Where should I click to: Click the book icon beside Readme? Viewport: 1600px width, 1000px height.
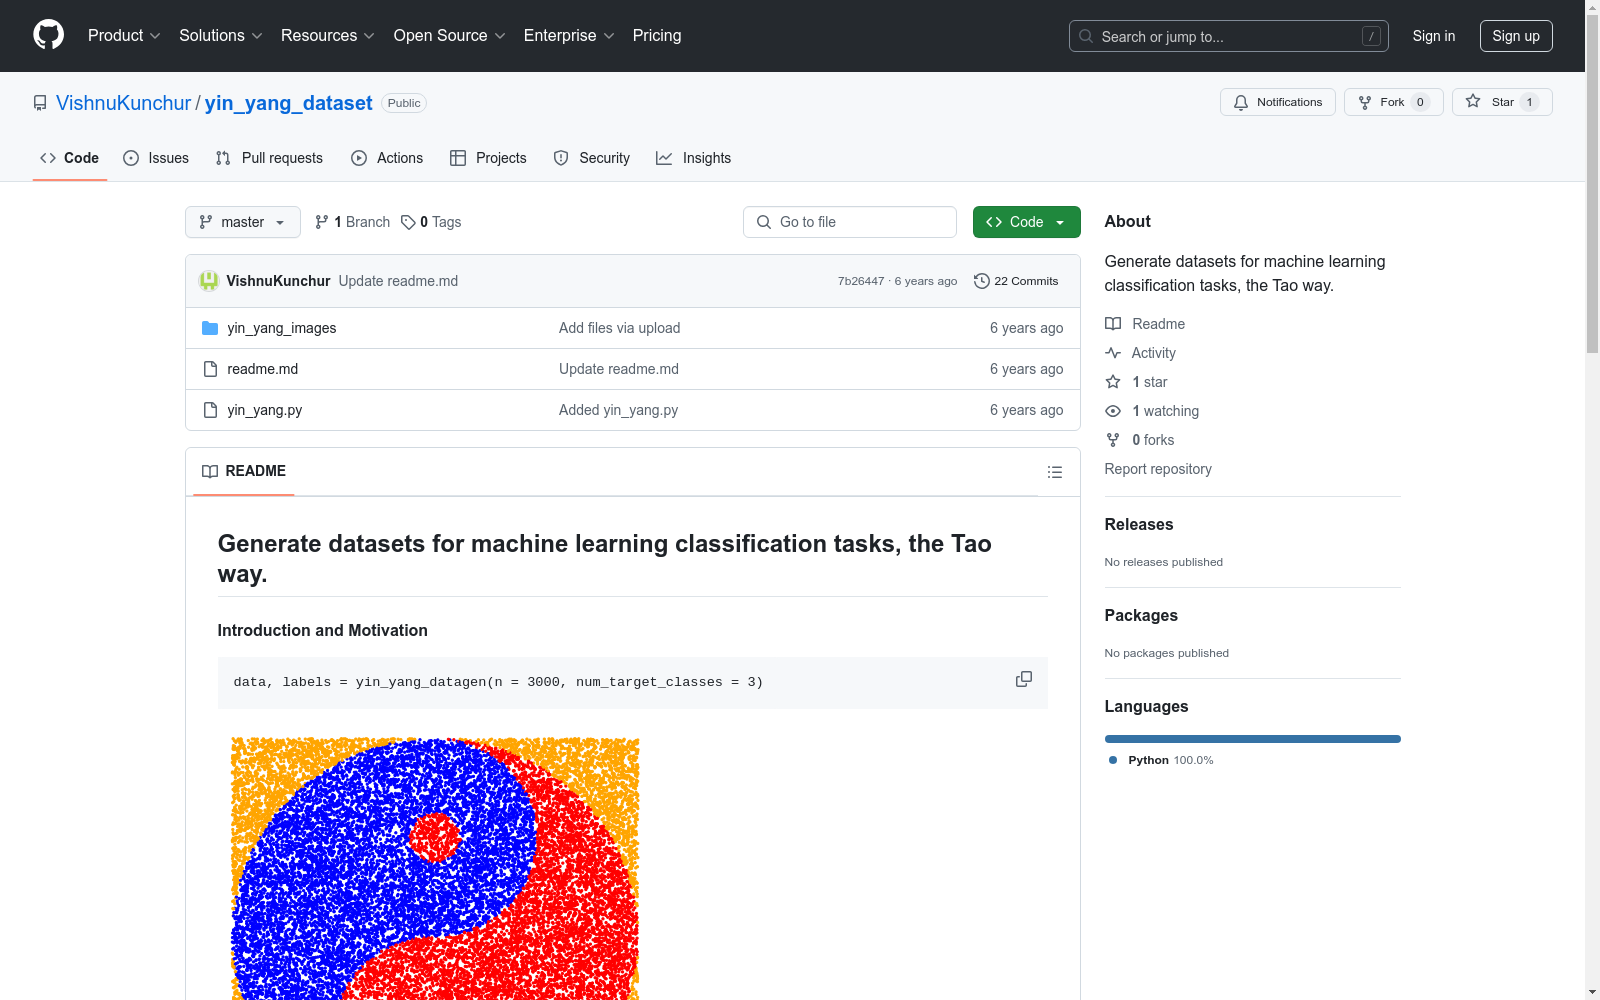click(x=1113, y=324)
